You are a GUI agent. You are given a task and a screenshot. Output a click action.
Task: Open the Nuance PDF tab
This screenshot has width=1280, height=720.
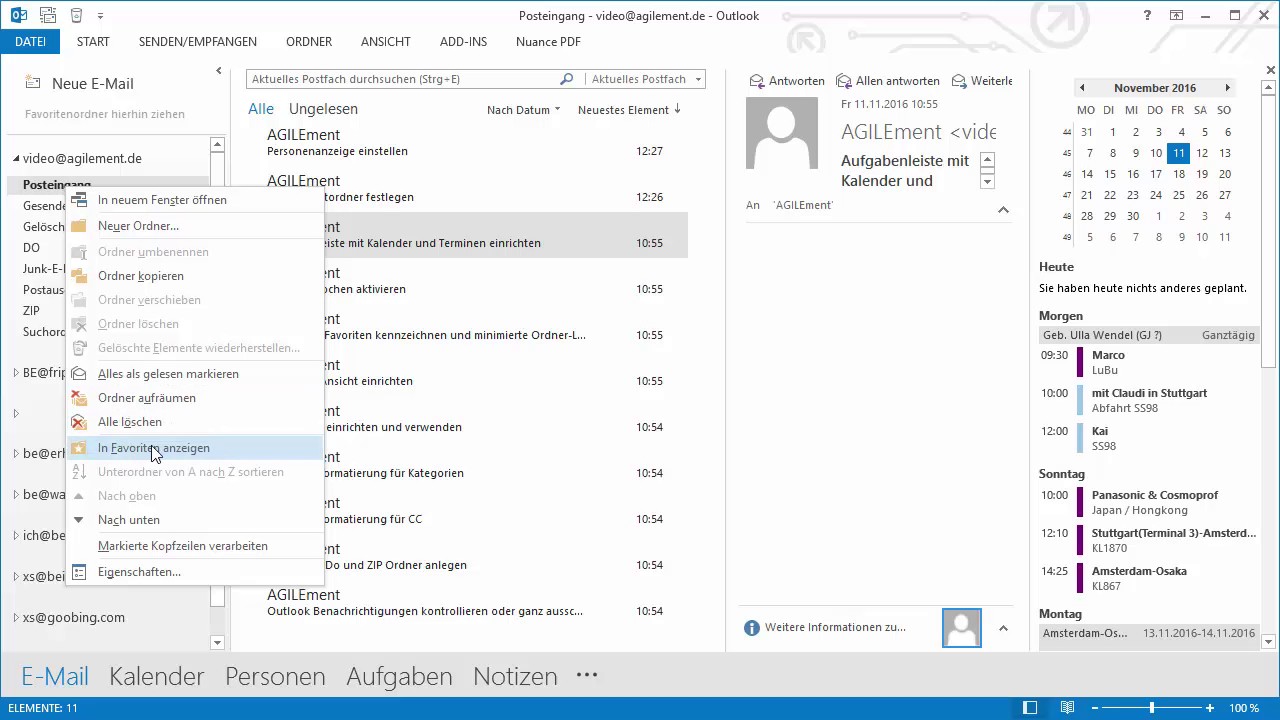pos(548,42)
